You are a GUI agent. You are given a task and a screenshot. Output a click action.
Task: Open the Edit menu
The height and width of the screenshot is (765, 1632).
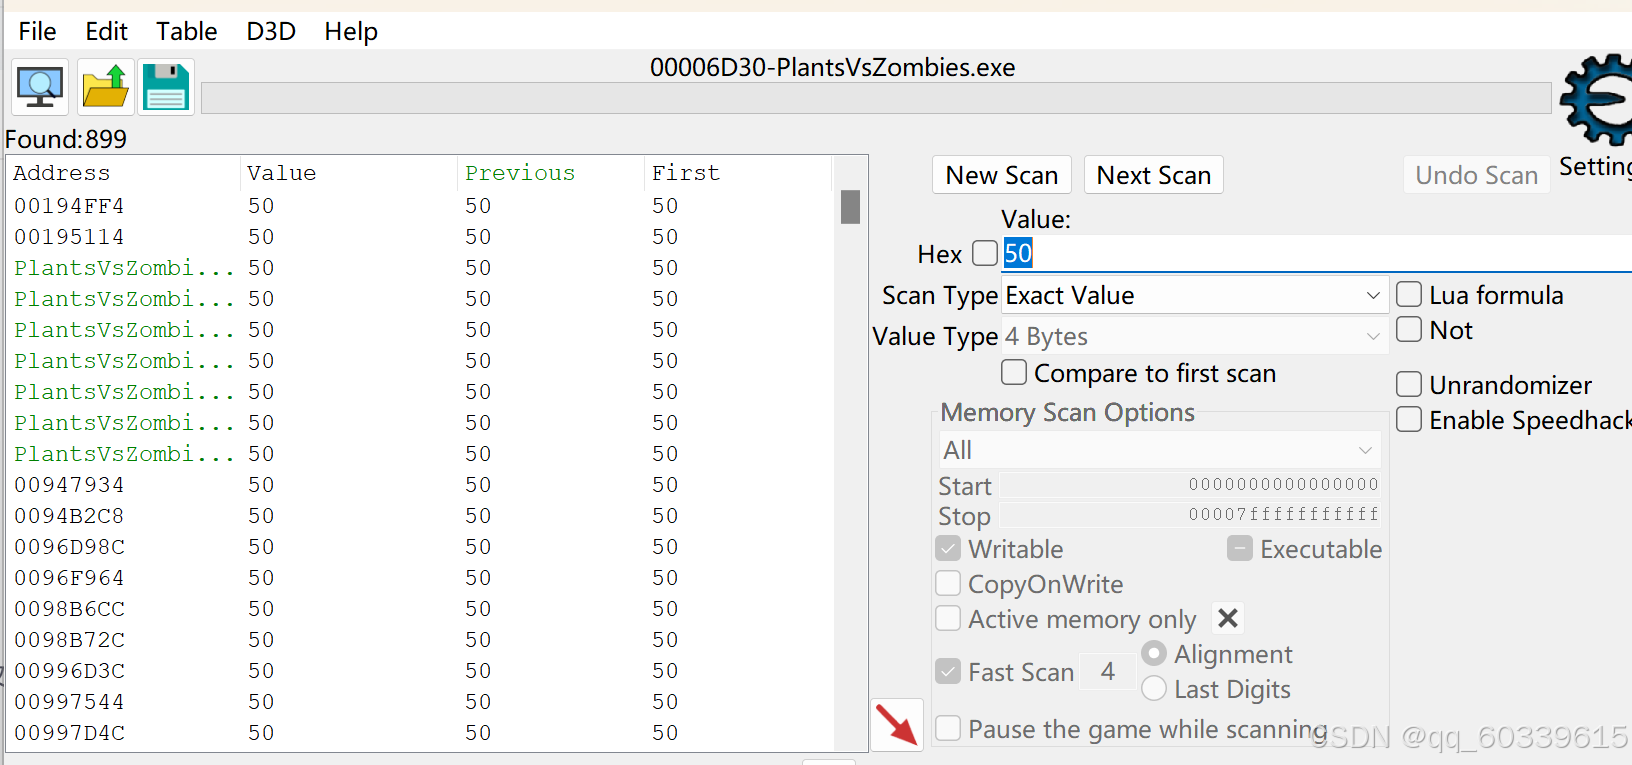point(106,31)
